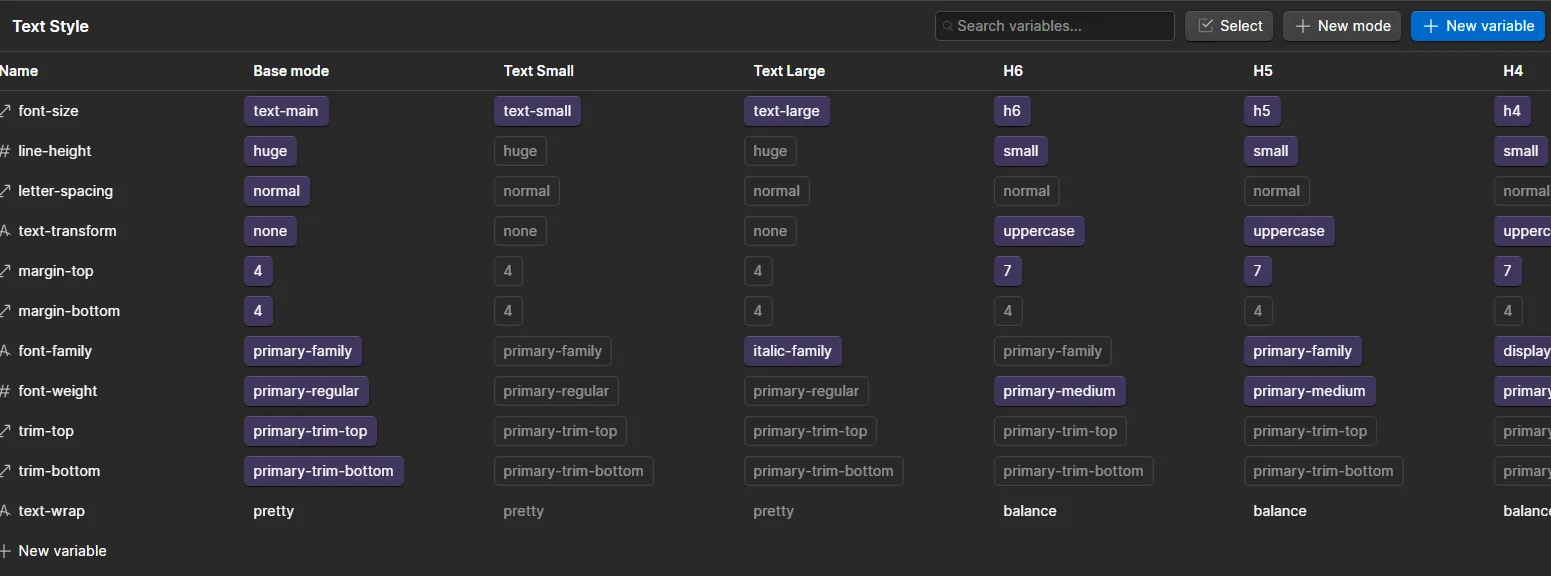Click the text-transform variable name
The height and width of the screenshot is (576, 1551).
pos(67,231)
